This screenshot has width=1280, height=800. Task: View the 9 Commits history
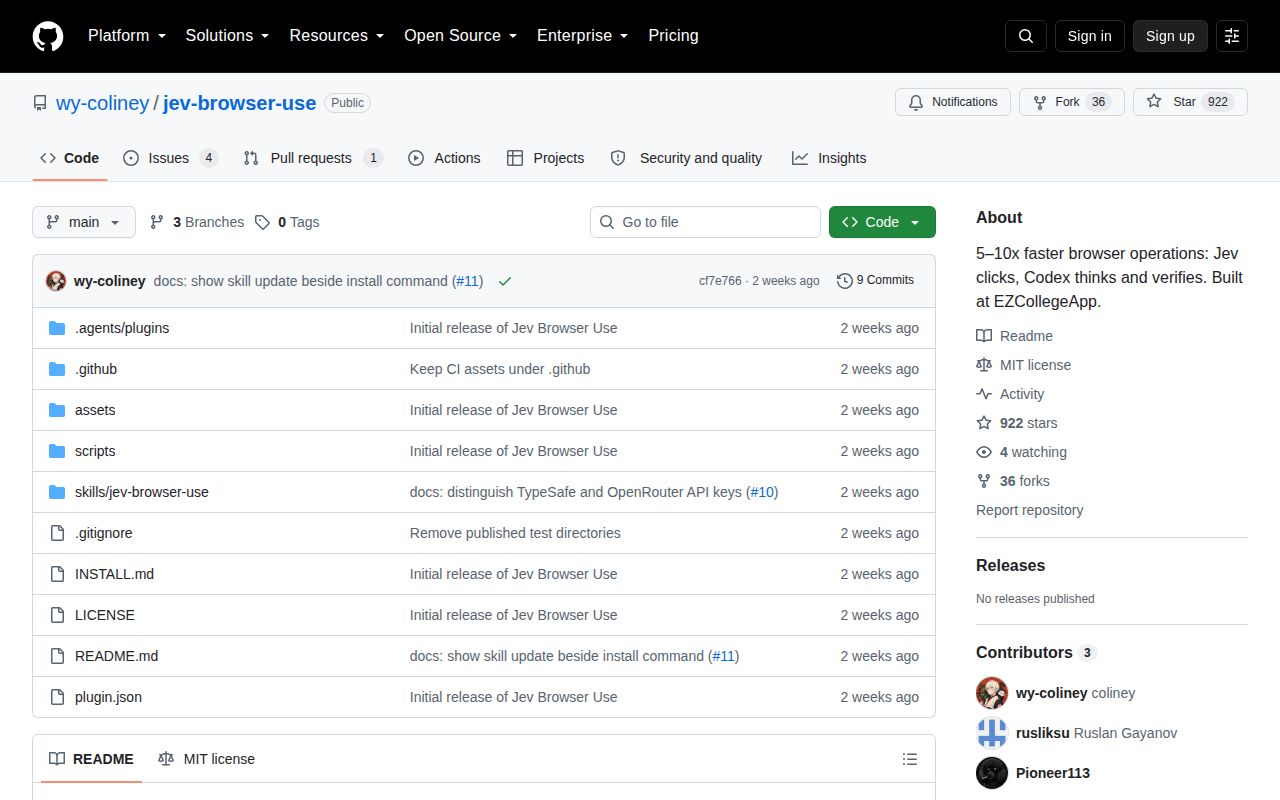click(876, 281)
